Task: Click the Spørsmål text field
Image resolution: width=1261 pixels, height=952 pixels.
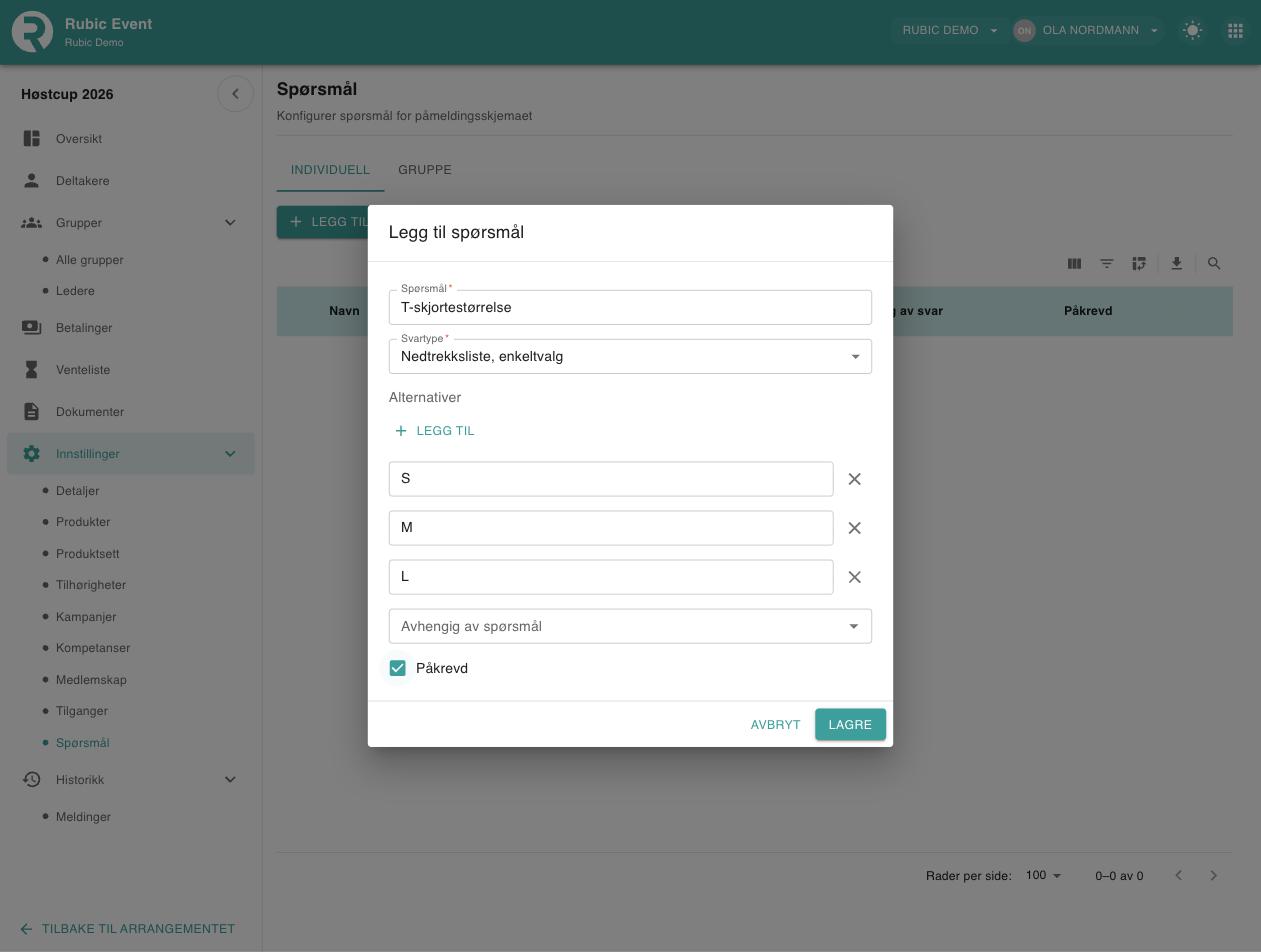Action: tap(630, 308)
